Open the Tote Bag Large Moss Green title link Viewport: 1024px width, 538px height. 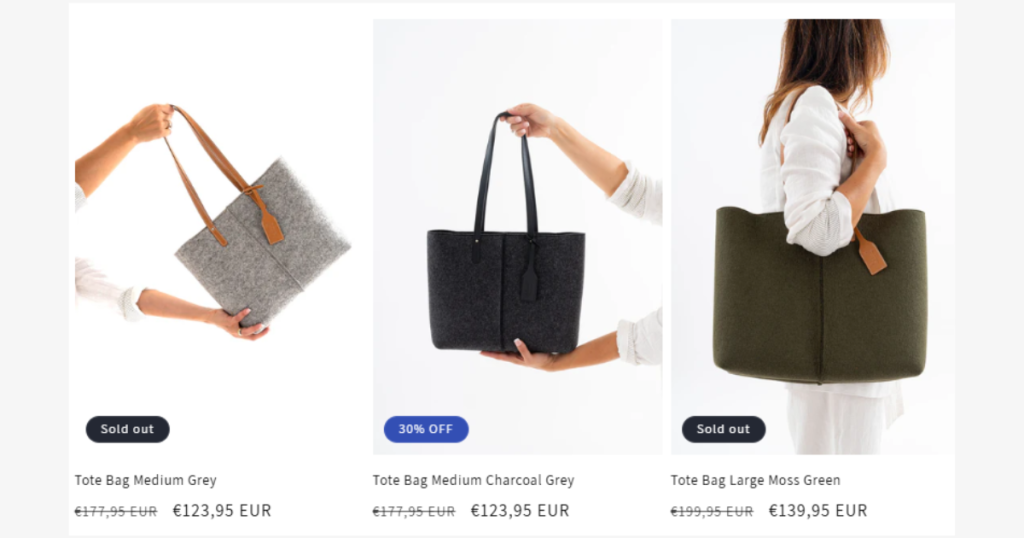(756, 481)
